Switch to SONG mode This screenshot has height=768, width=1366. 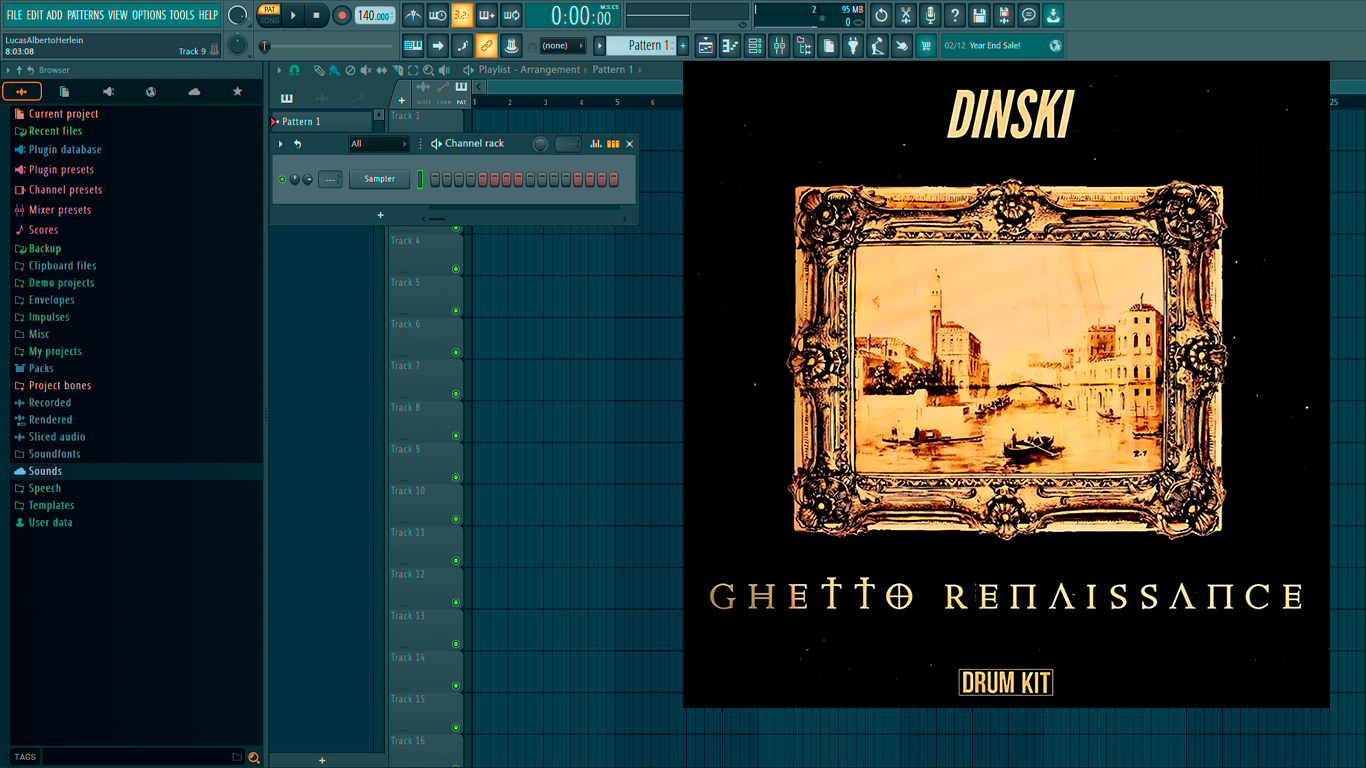(269, 20)
